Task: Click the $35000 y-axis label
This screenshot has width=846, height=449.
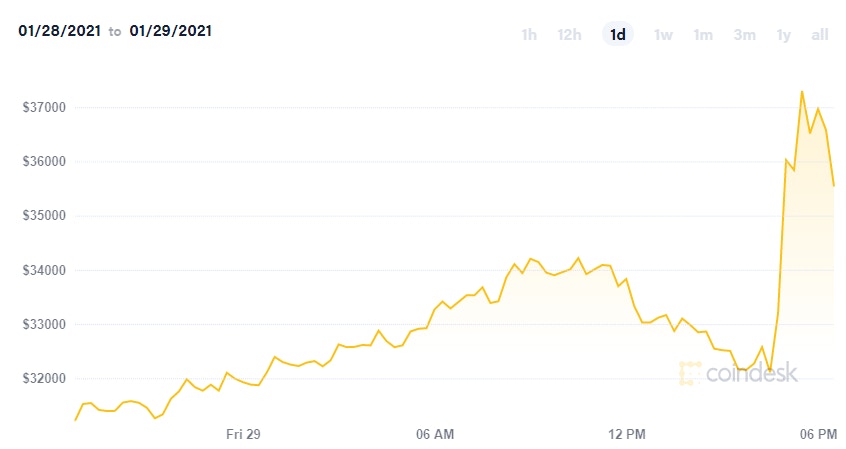Action: click(x=43, y=216)
